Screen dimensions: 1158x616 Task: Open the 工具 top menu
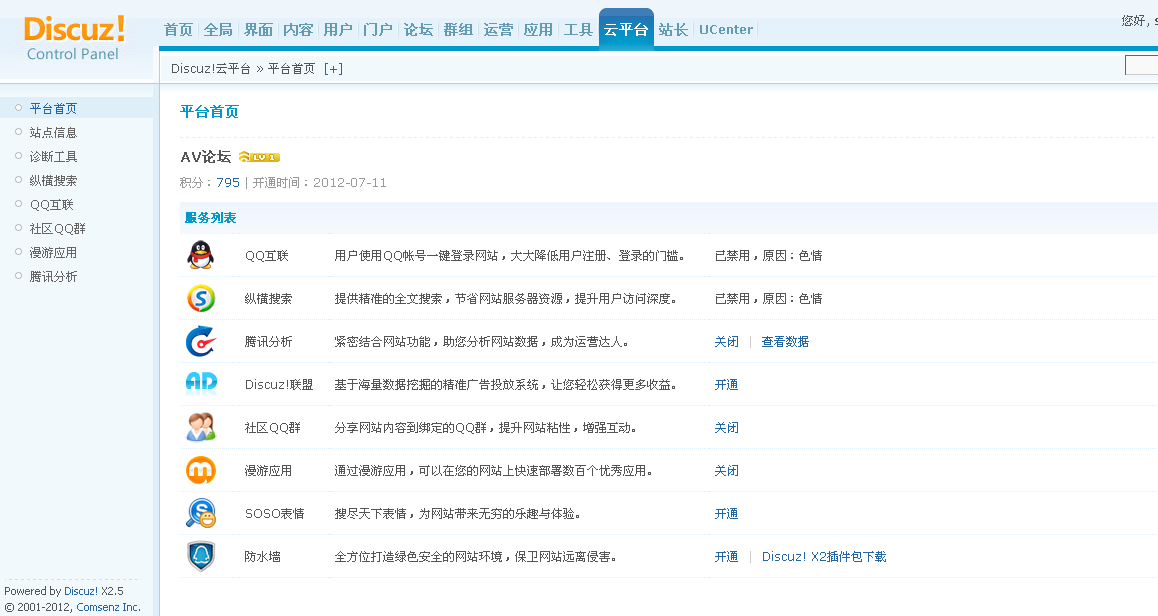578,30
